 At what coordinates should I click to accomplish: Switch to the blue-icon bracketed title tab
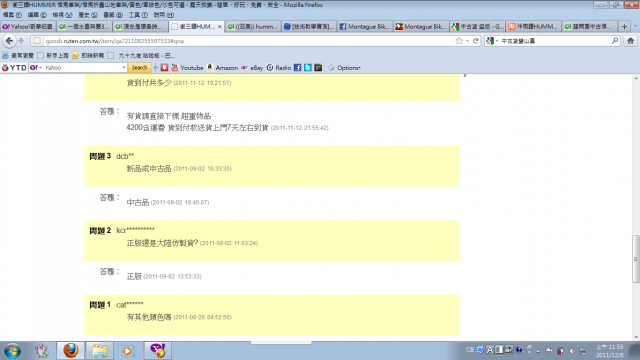point(309,27)
